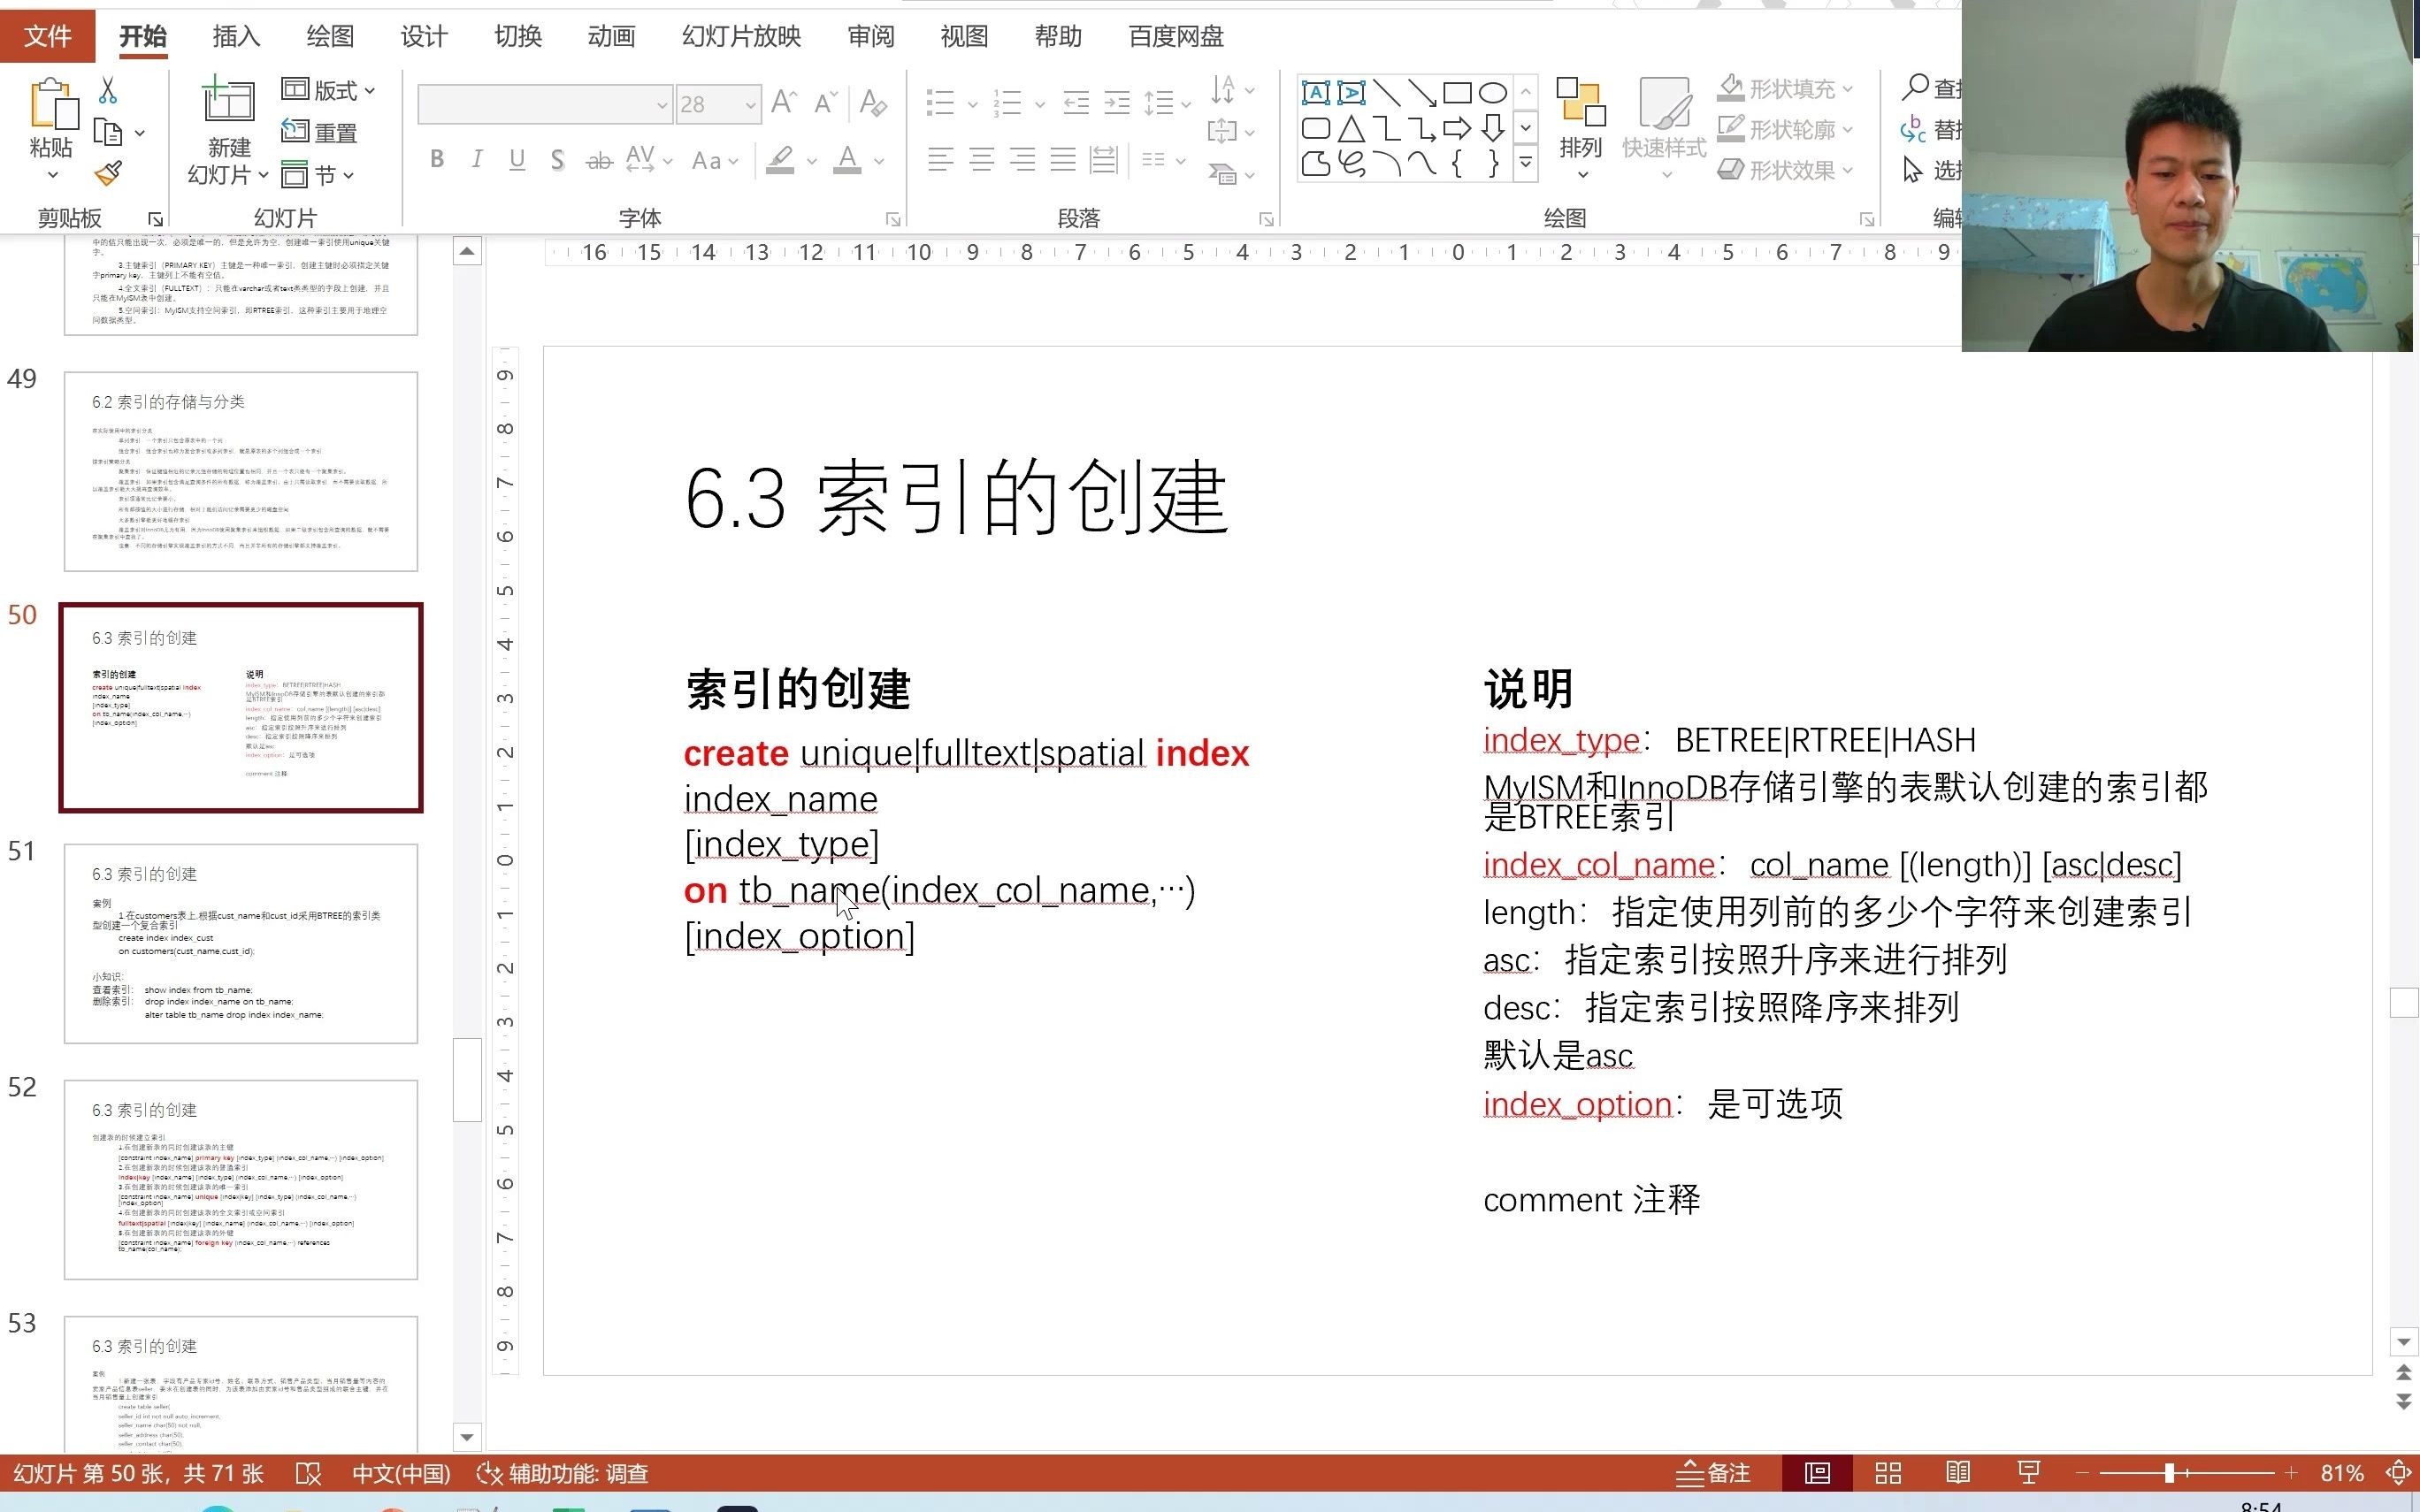Select the oval shape in gallery
The image size is (2420, 1512).
pyautogui.click(x=1492, y=93)
